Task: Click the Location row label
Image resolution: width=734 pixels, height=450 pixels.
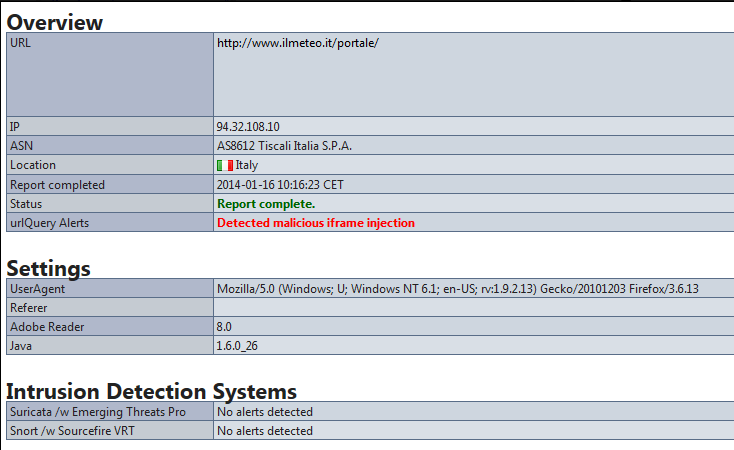Action: 33,165
